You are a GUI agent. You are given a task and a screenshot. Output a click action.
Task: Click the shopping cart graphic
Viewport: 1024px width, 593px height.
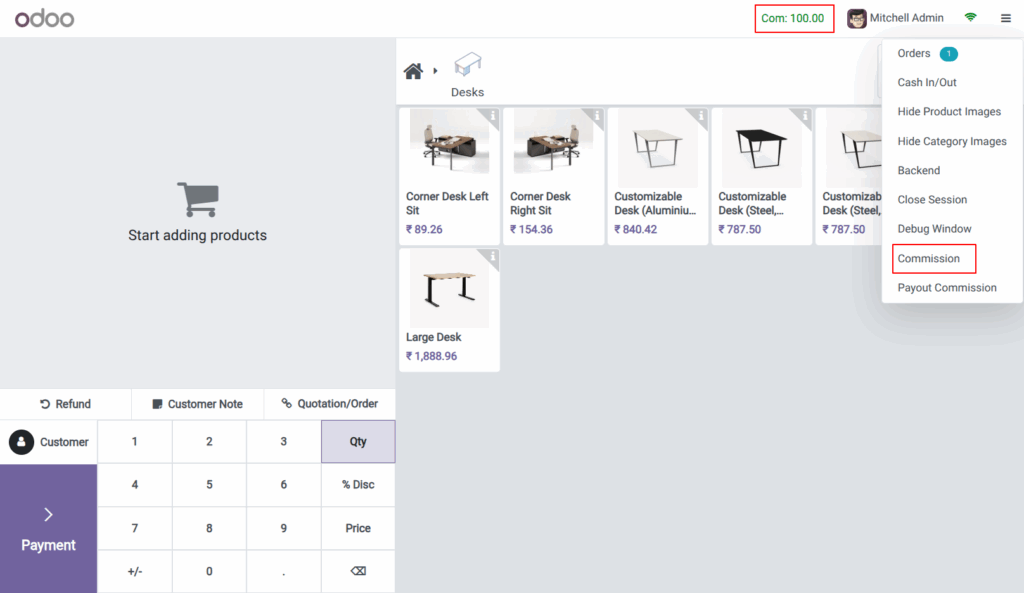click(197, 199)
